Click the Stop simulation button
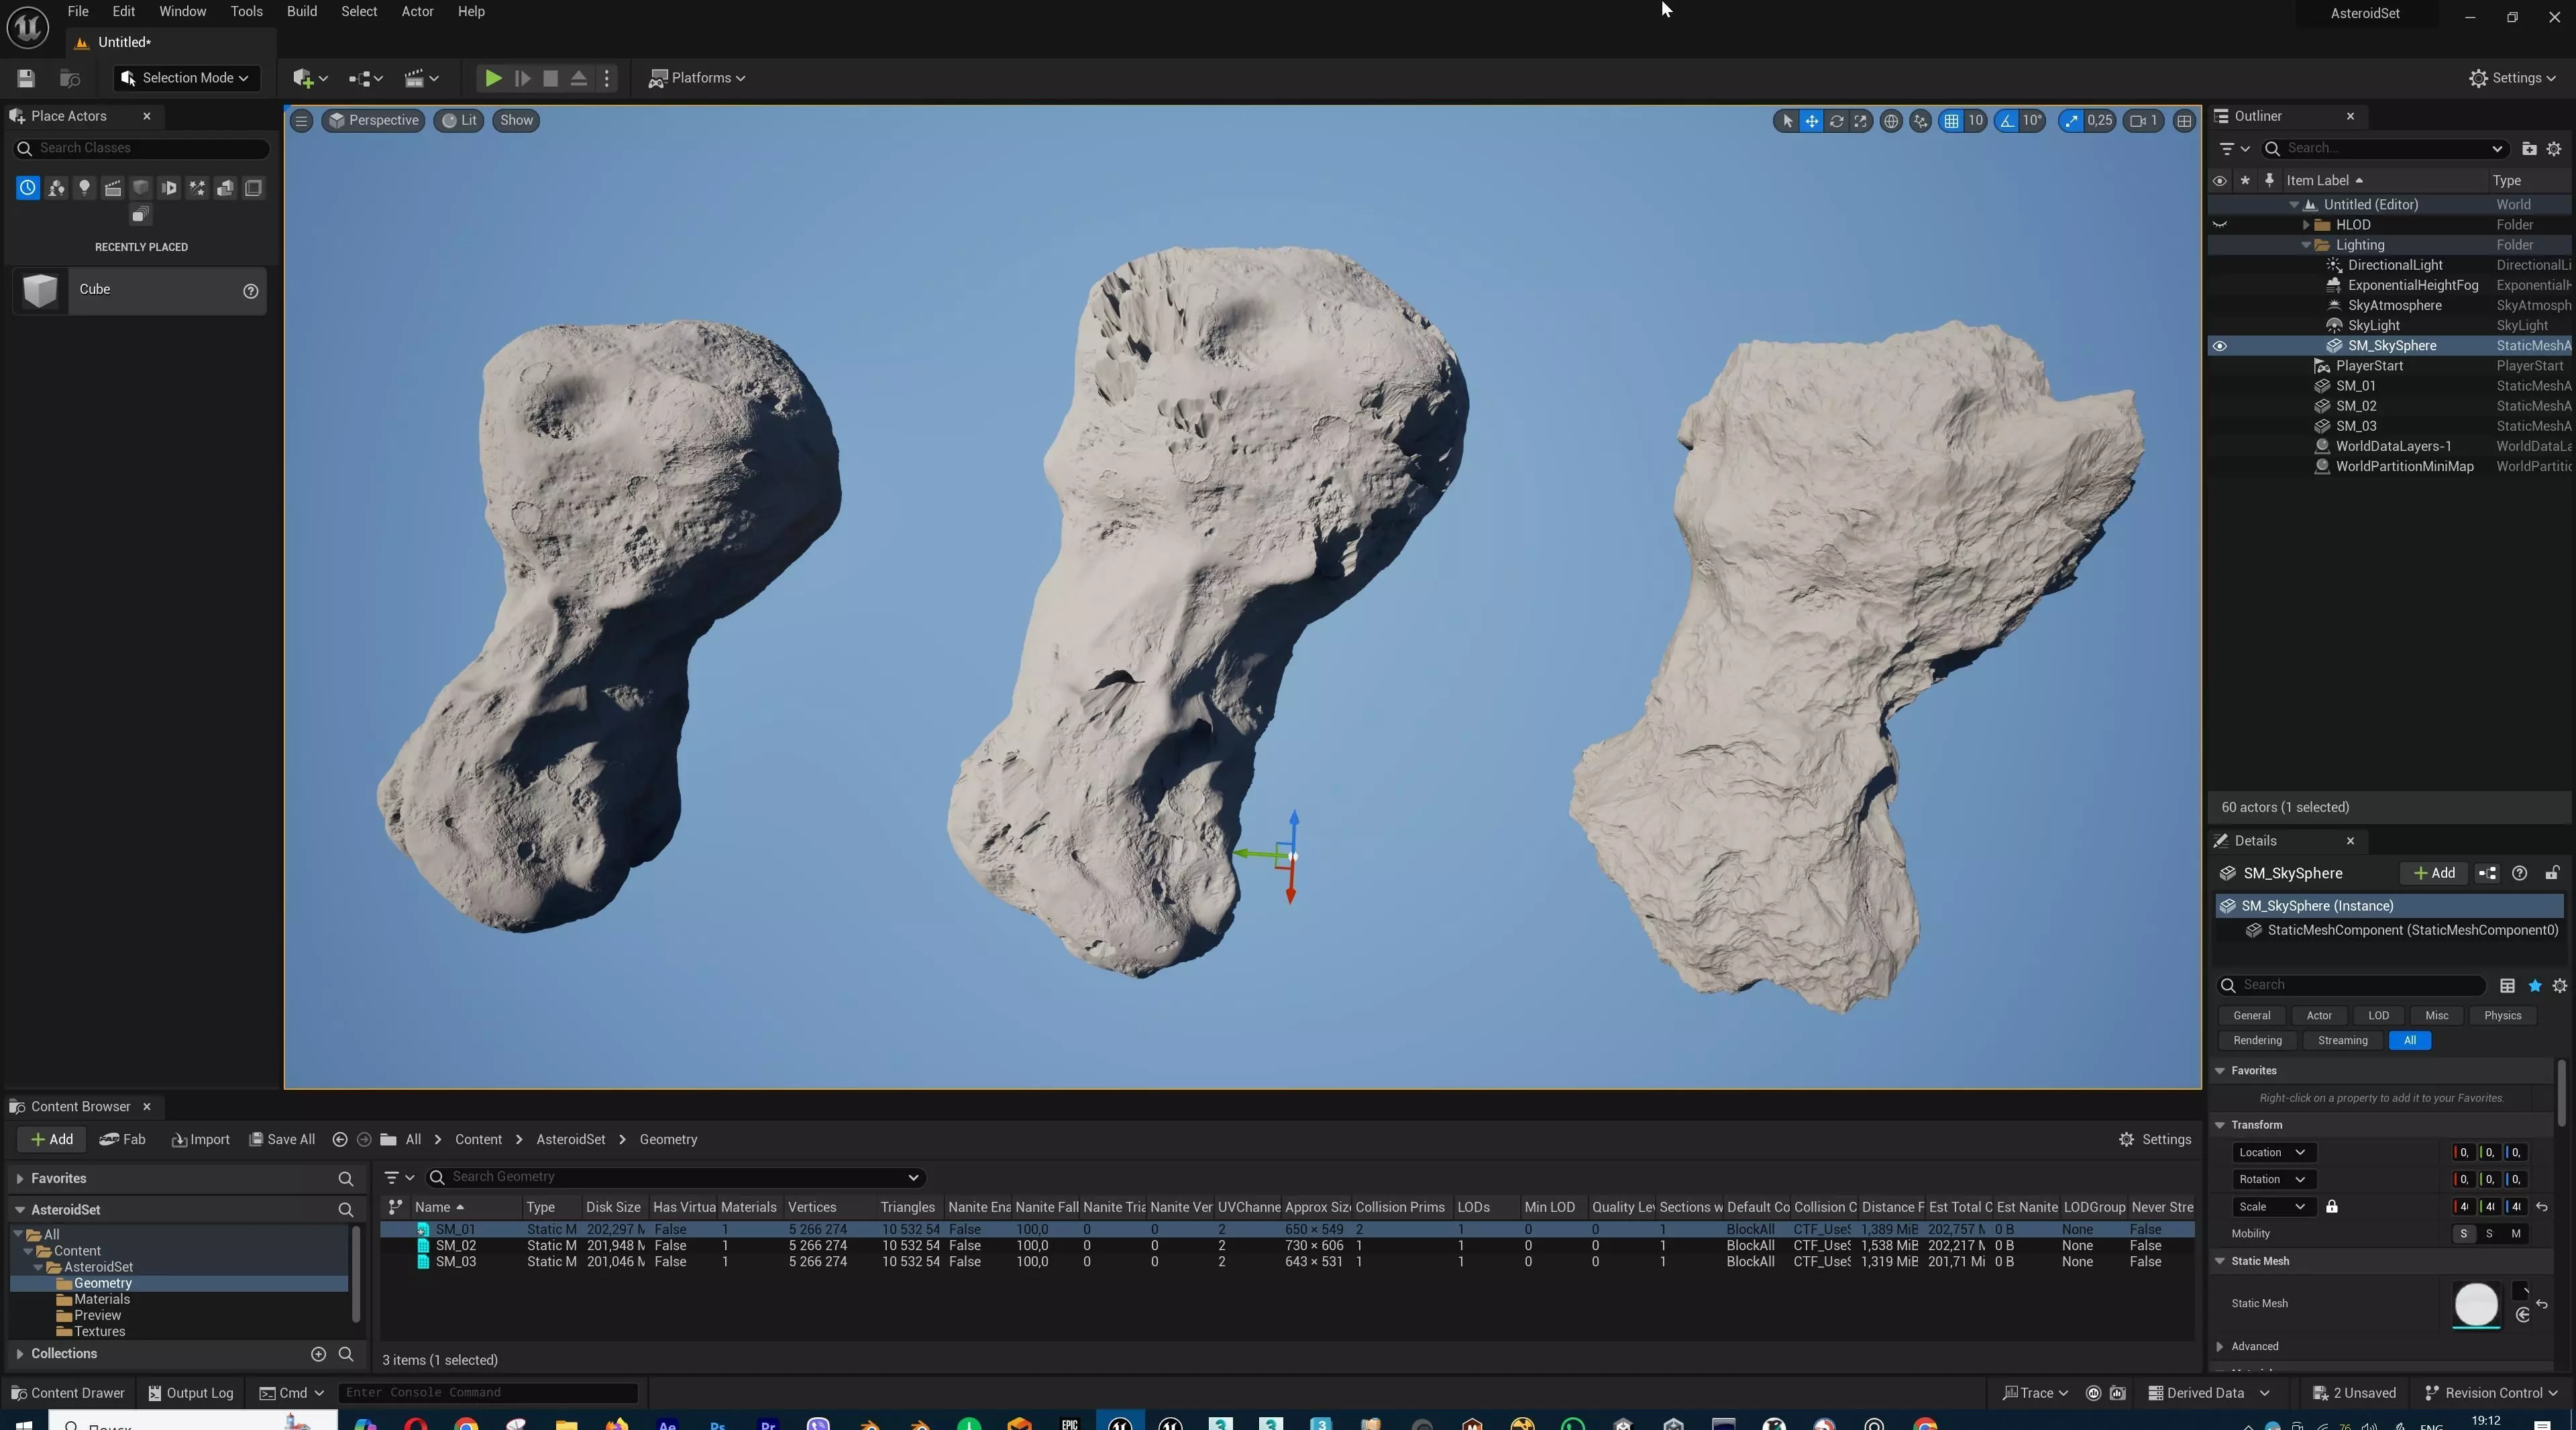 [x=550, y=78]
